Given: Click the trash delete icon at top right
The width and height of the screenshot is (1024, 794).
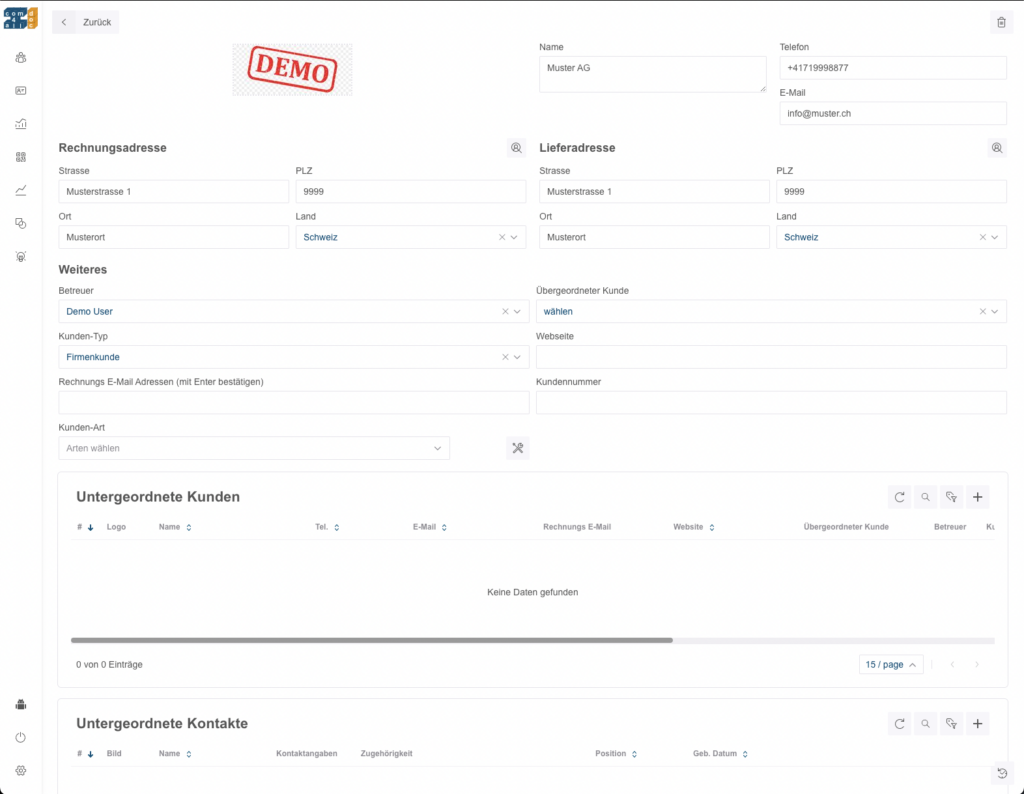Looking at the screenshot, I should click(x=1001, y=22).
